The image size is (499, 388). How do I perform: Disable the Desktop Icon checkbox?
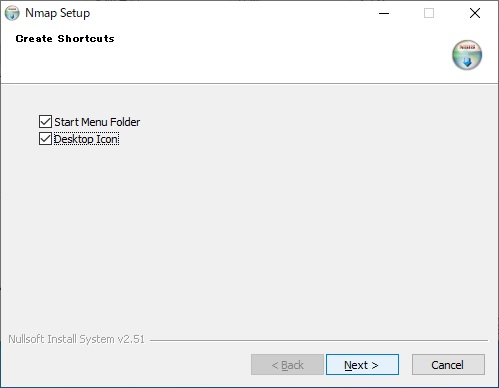coord(45,139)
